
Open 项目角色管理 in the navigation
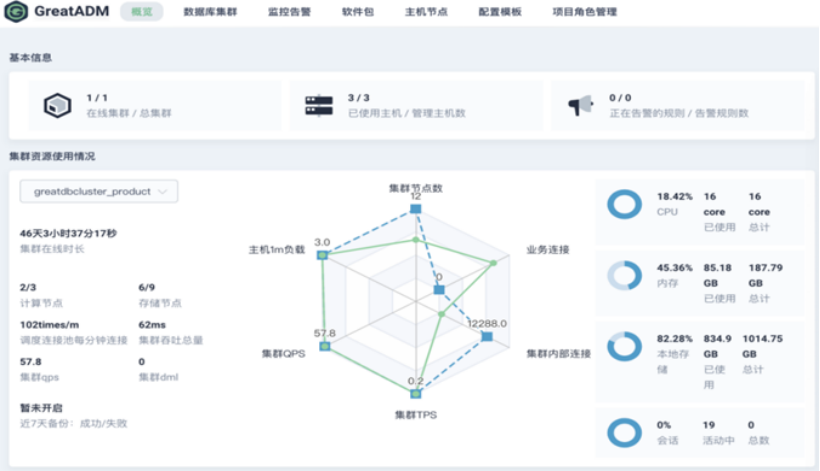coord(585,12)
